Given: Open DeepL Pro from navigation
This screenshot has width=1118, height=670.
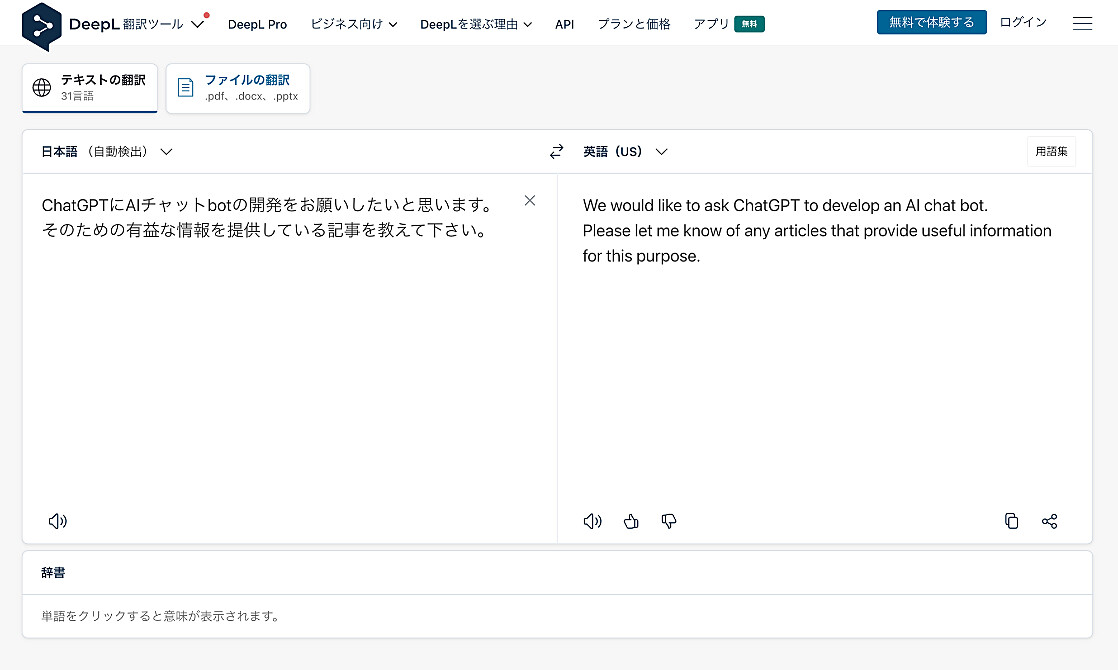Looking at the screenshot, I should (x=257, y=24).
